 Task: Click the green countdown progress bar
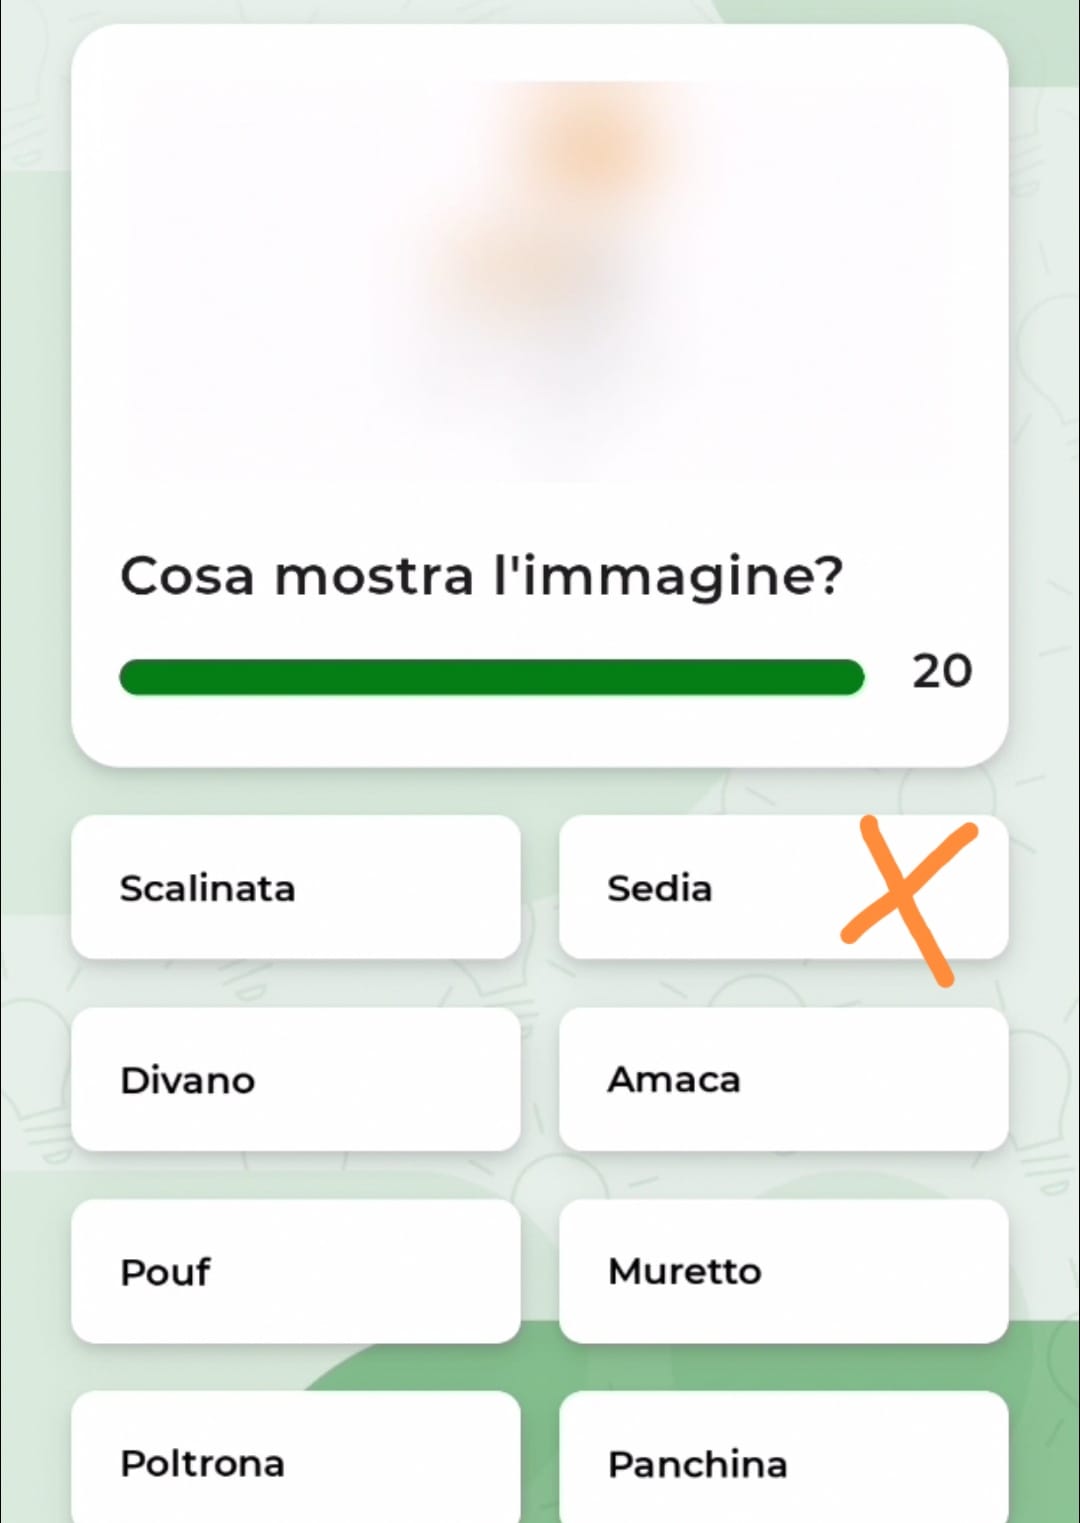491,677
